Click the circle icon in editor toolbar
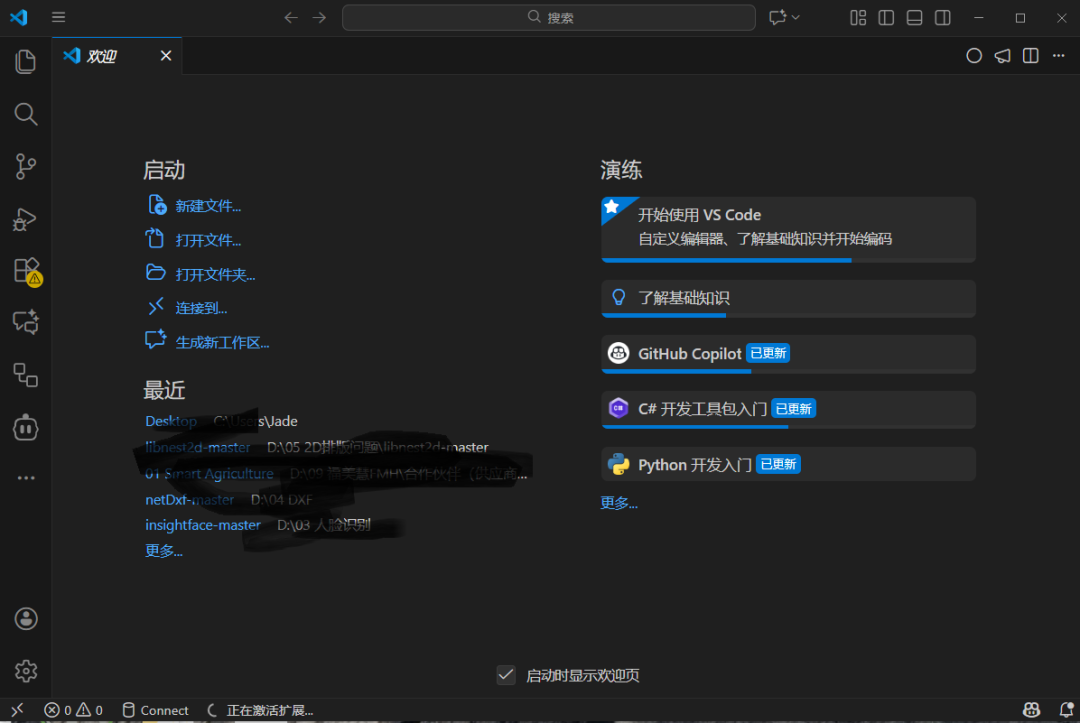This screenshot has height=723, width=1080. (974, 56)
